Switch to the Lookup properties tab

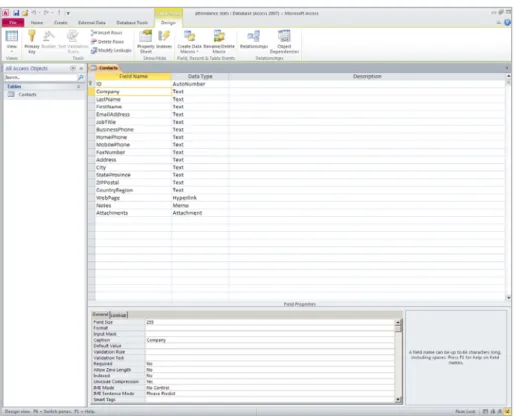tap(119, 315)
